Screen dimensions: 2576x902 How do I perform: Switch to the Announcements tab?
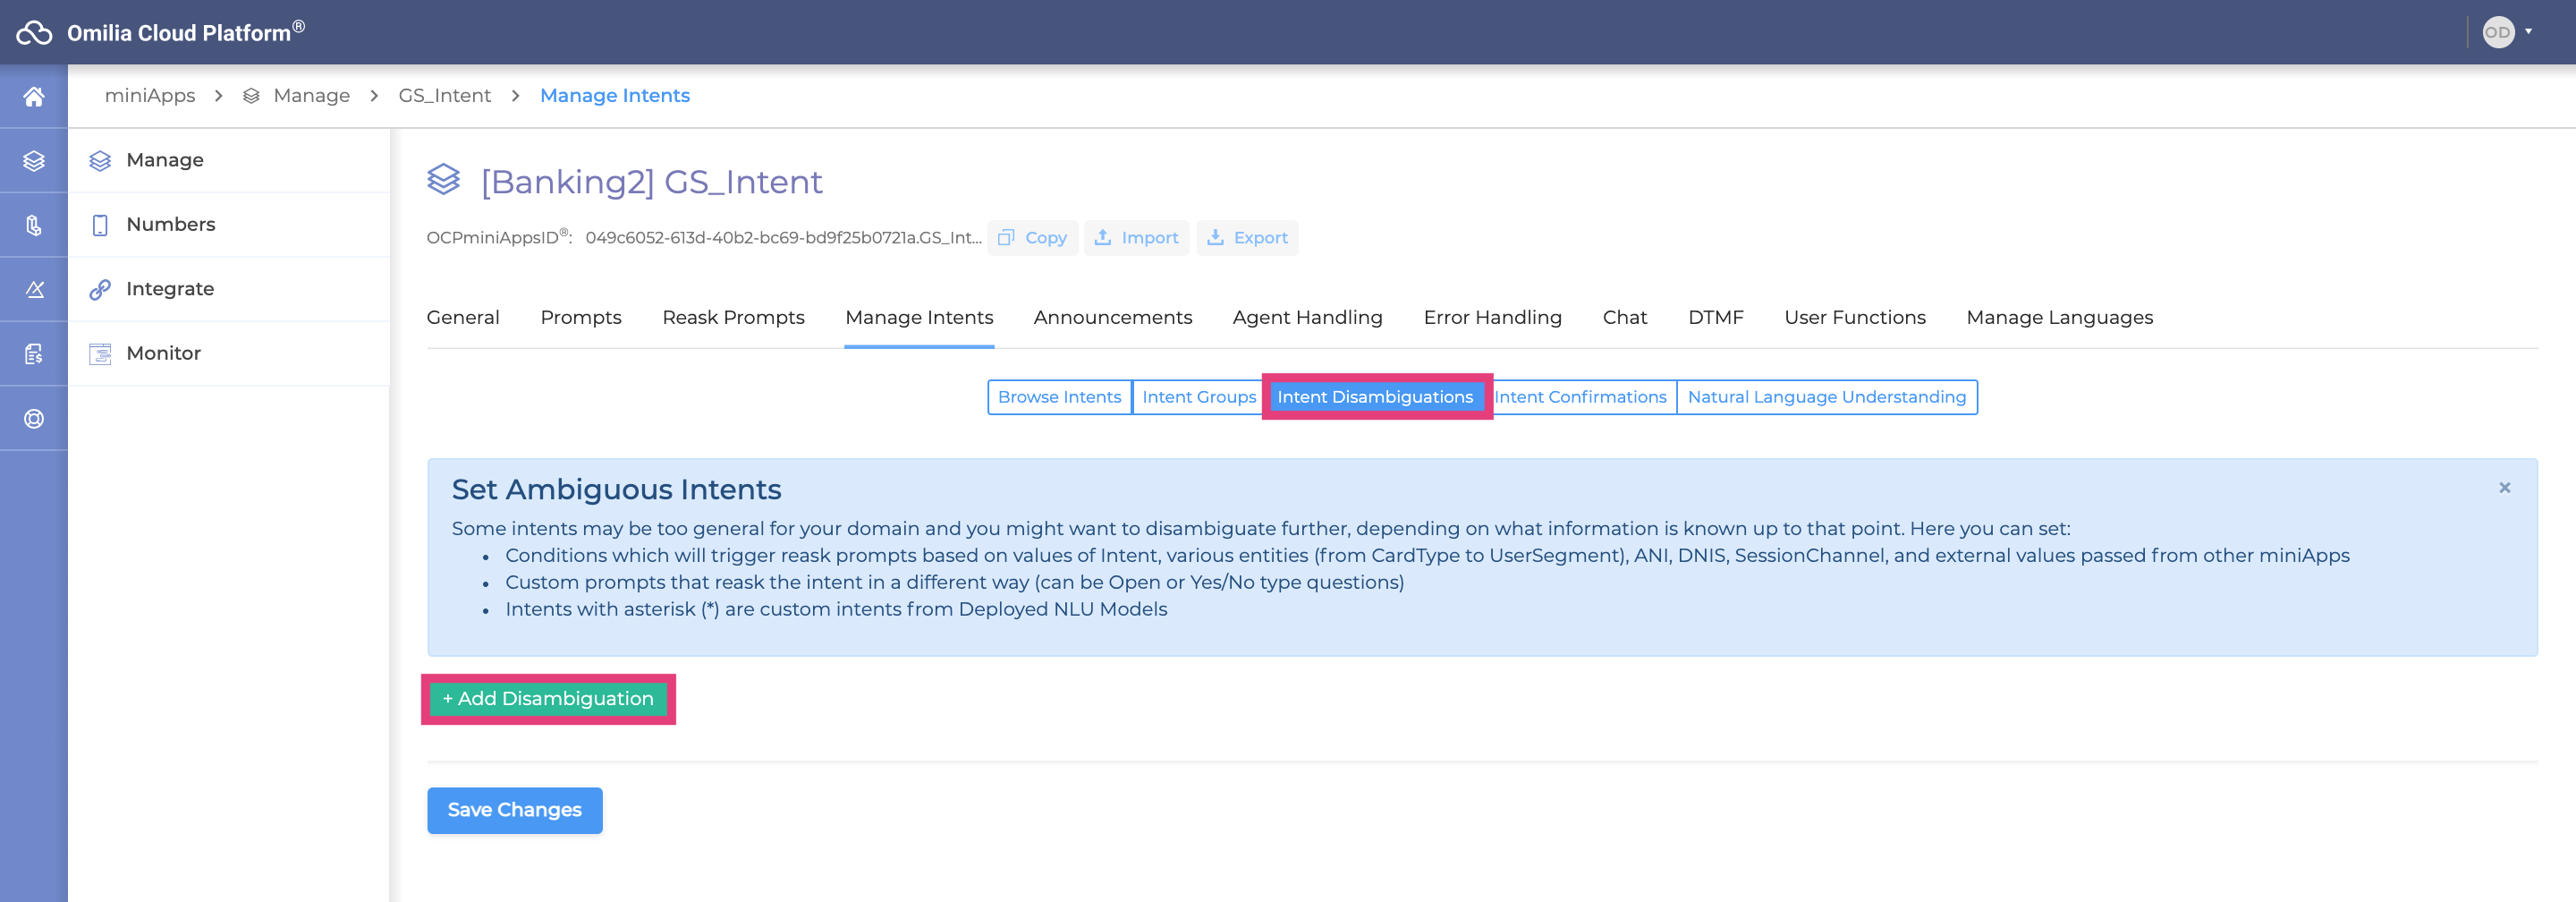(1113, 317)
